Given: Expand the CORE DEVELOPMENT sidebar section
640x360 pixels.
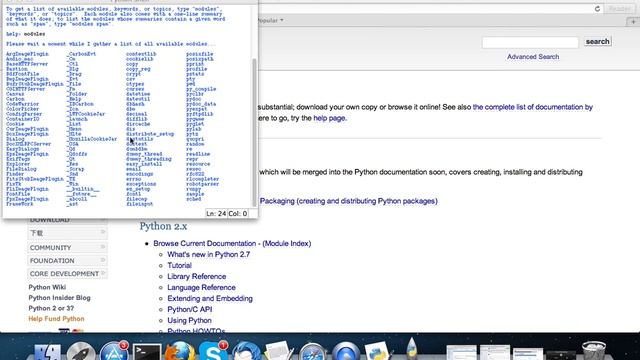Looking at the screenshot, I should [67, 273].
